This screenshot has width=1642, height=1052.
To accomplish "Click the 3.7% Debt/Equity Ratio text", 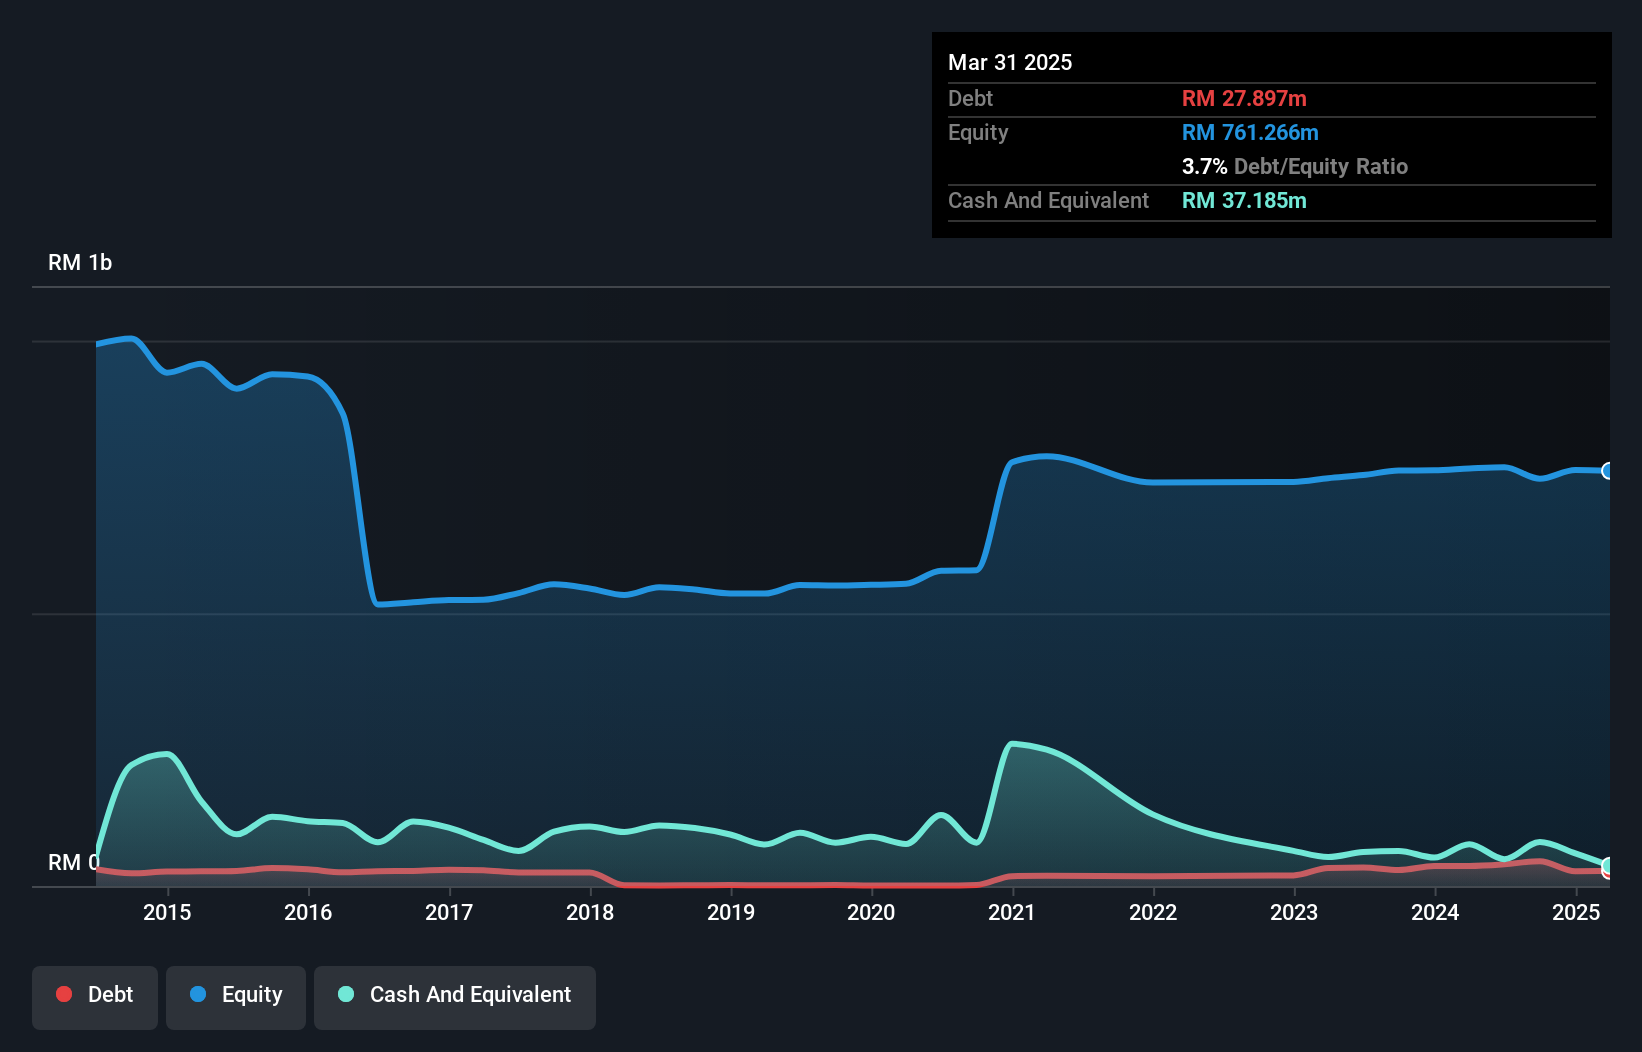I will click(1295, 166).
